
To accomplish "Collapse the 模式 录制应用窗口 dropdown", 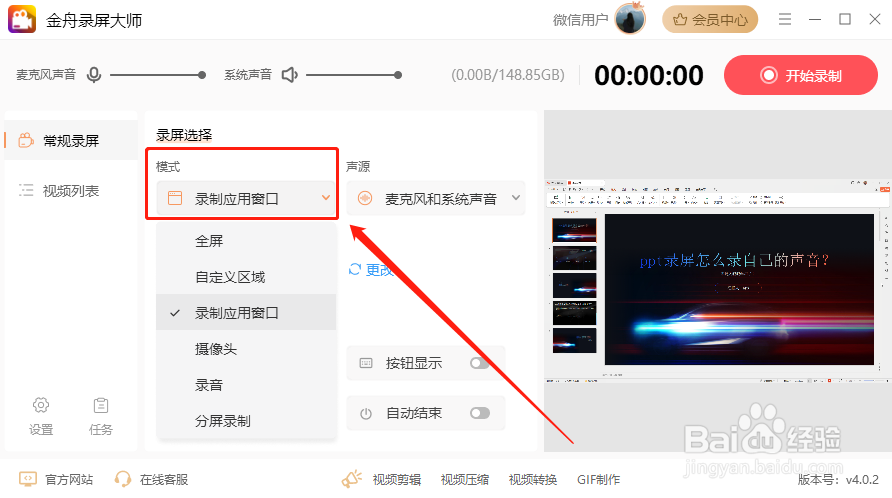I will [246, 198].
